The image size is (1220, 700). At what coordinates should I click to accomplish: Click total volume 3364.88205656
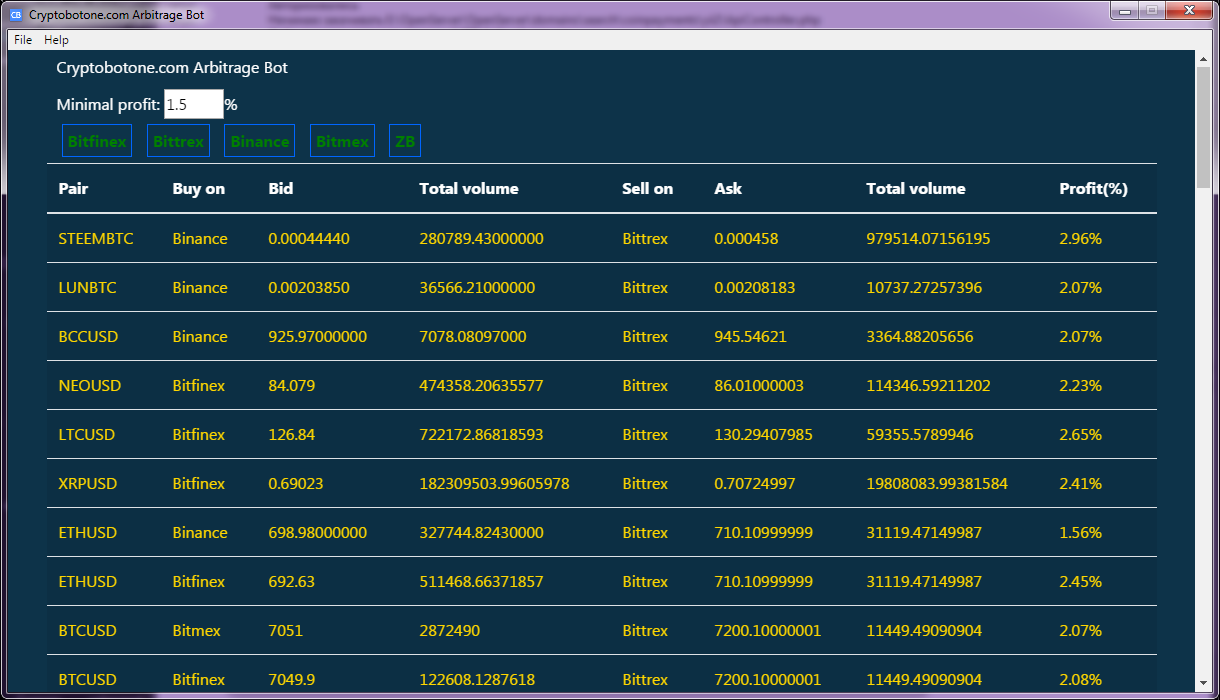point(920,337)
